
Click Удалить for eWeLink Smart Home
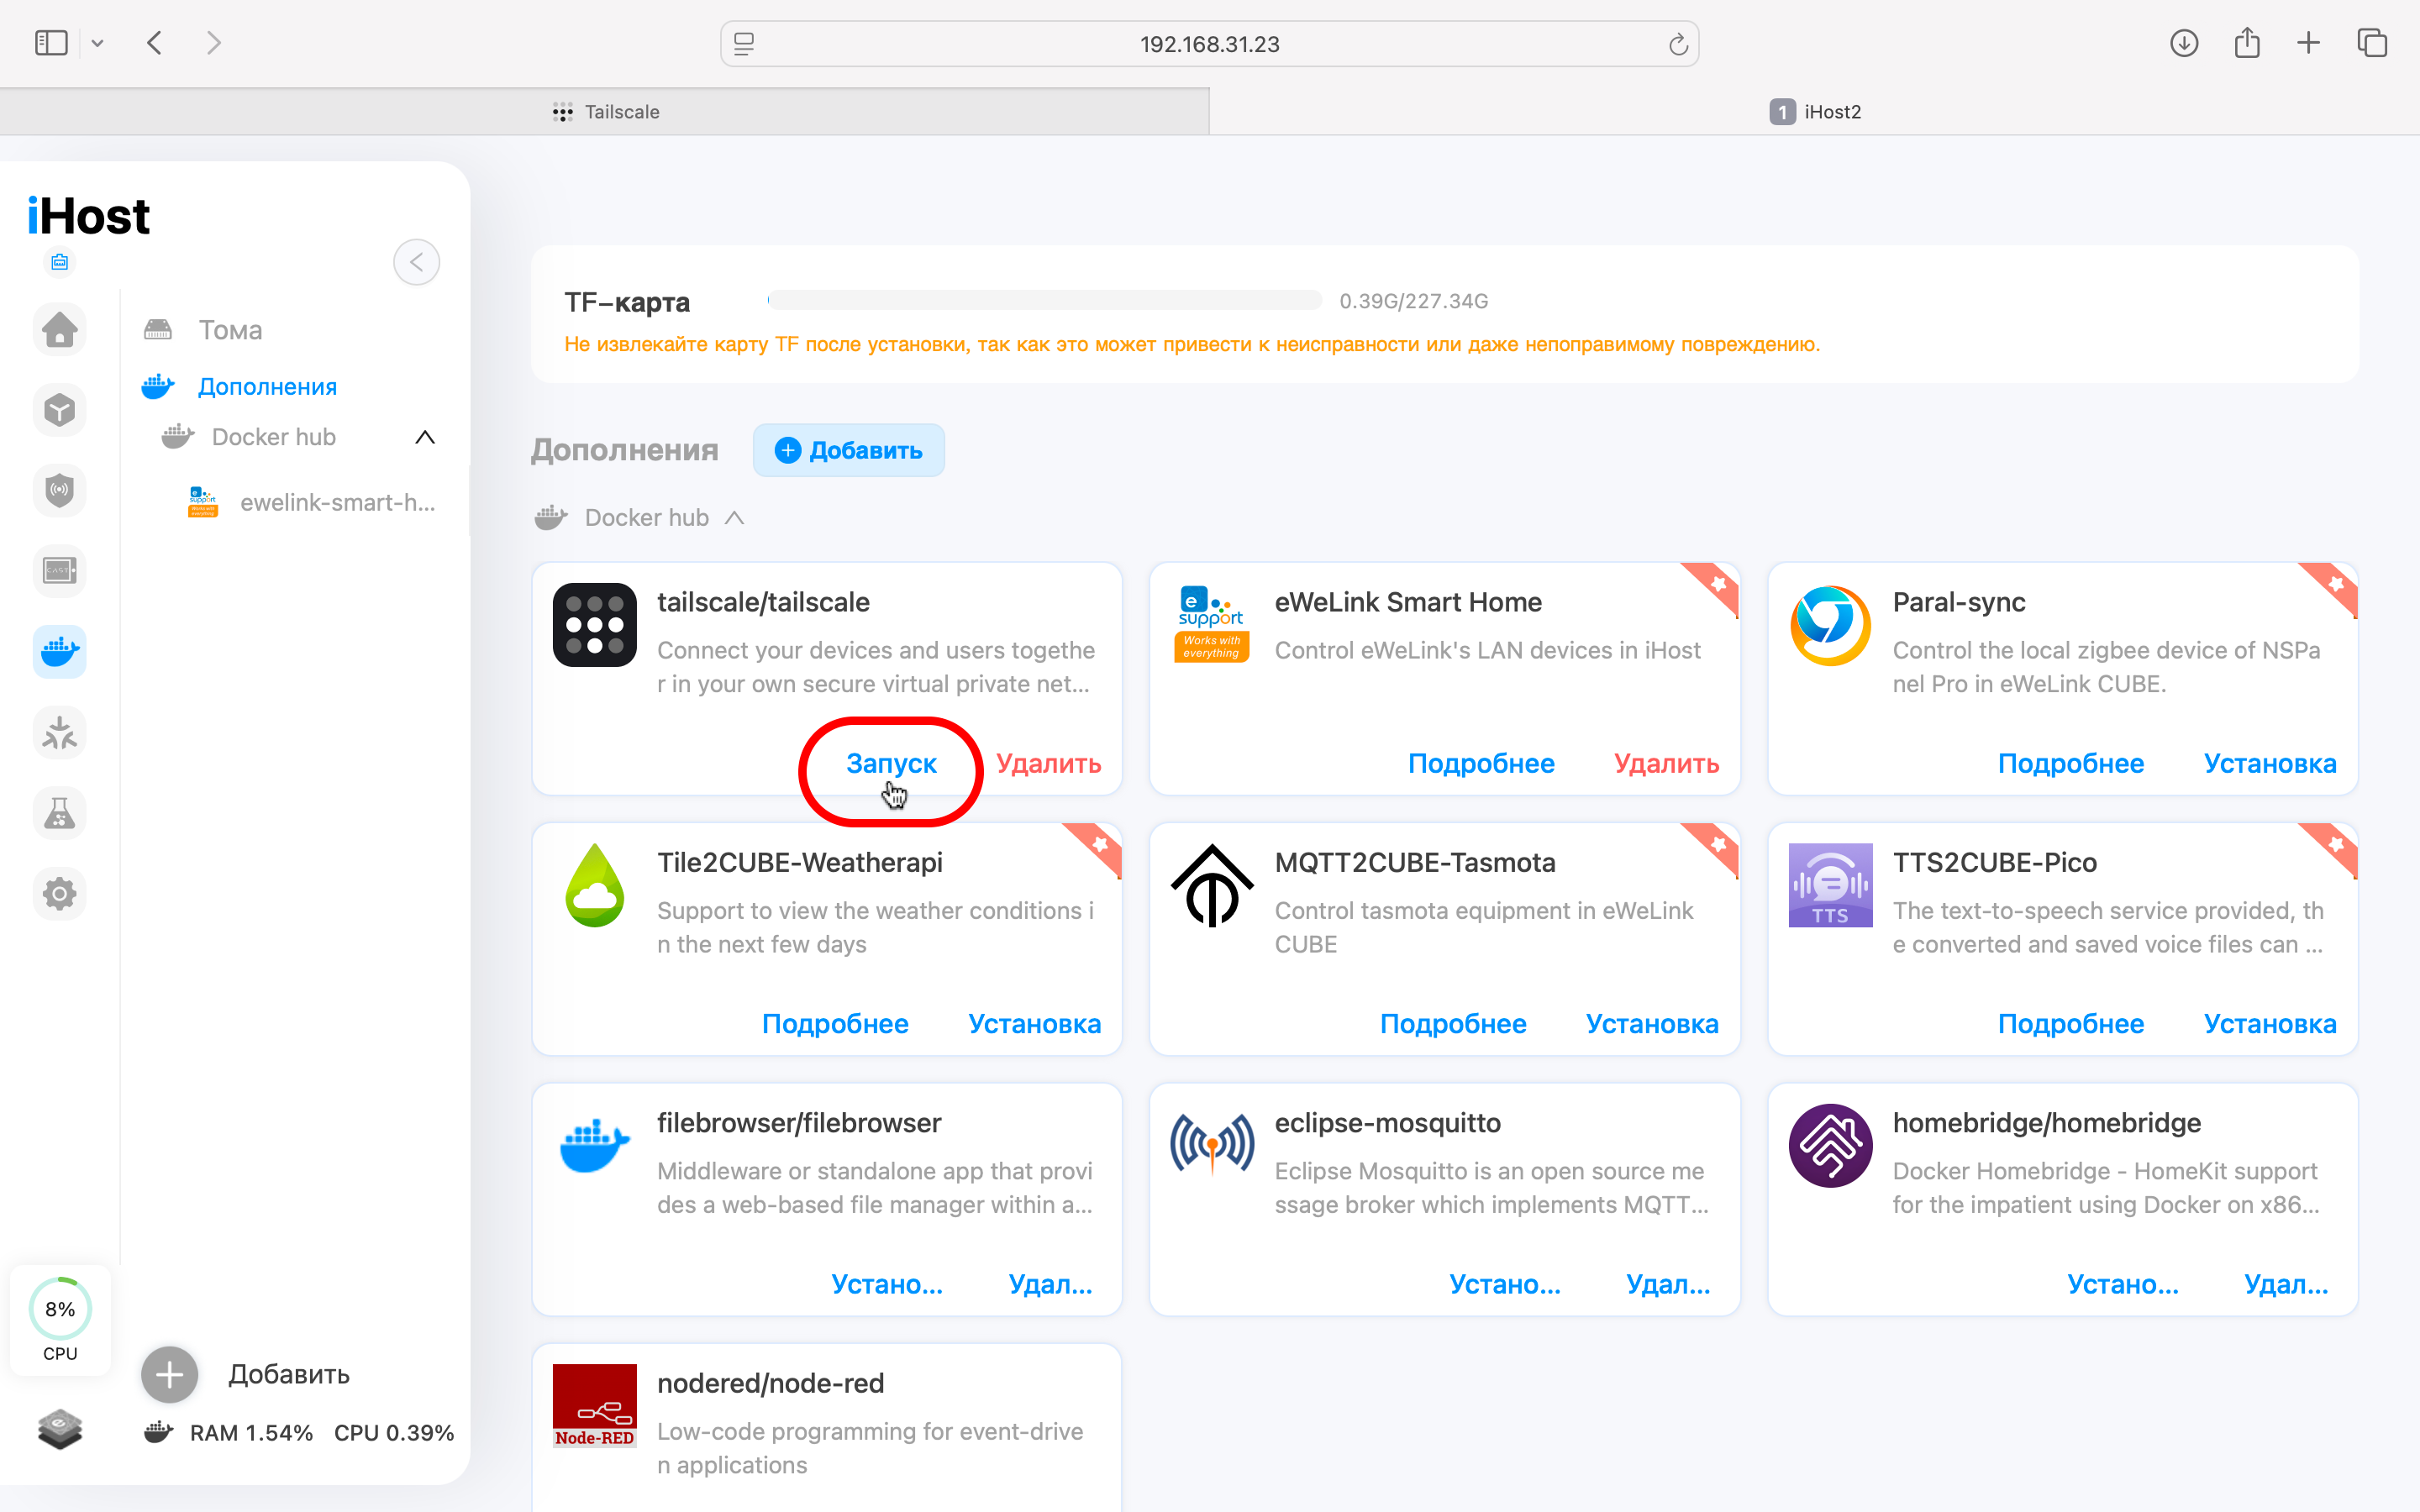(1666, 764)
